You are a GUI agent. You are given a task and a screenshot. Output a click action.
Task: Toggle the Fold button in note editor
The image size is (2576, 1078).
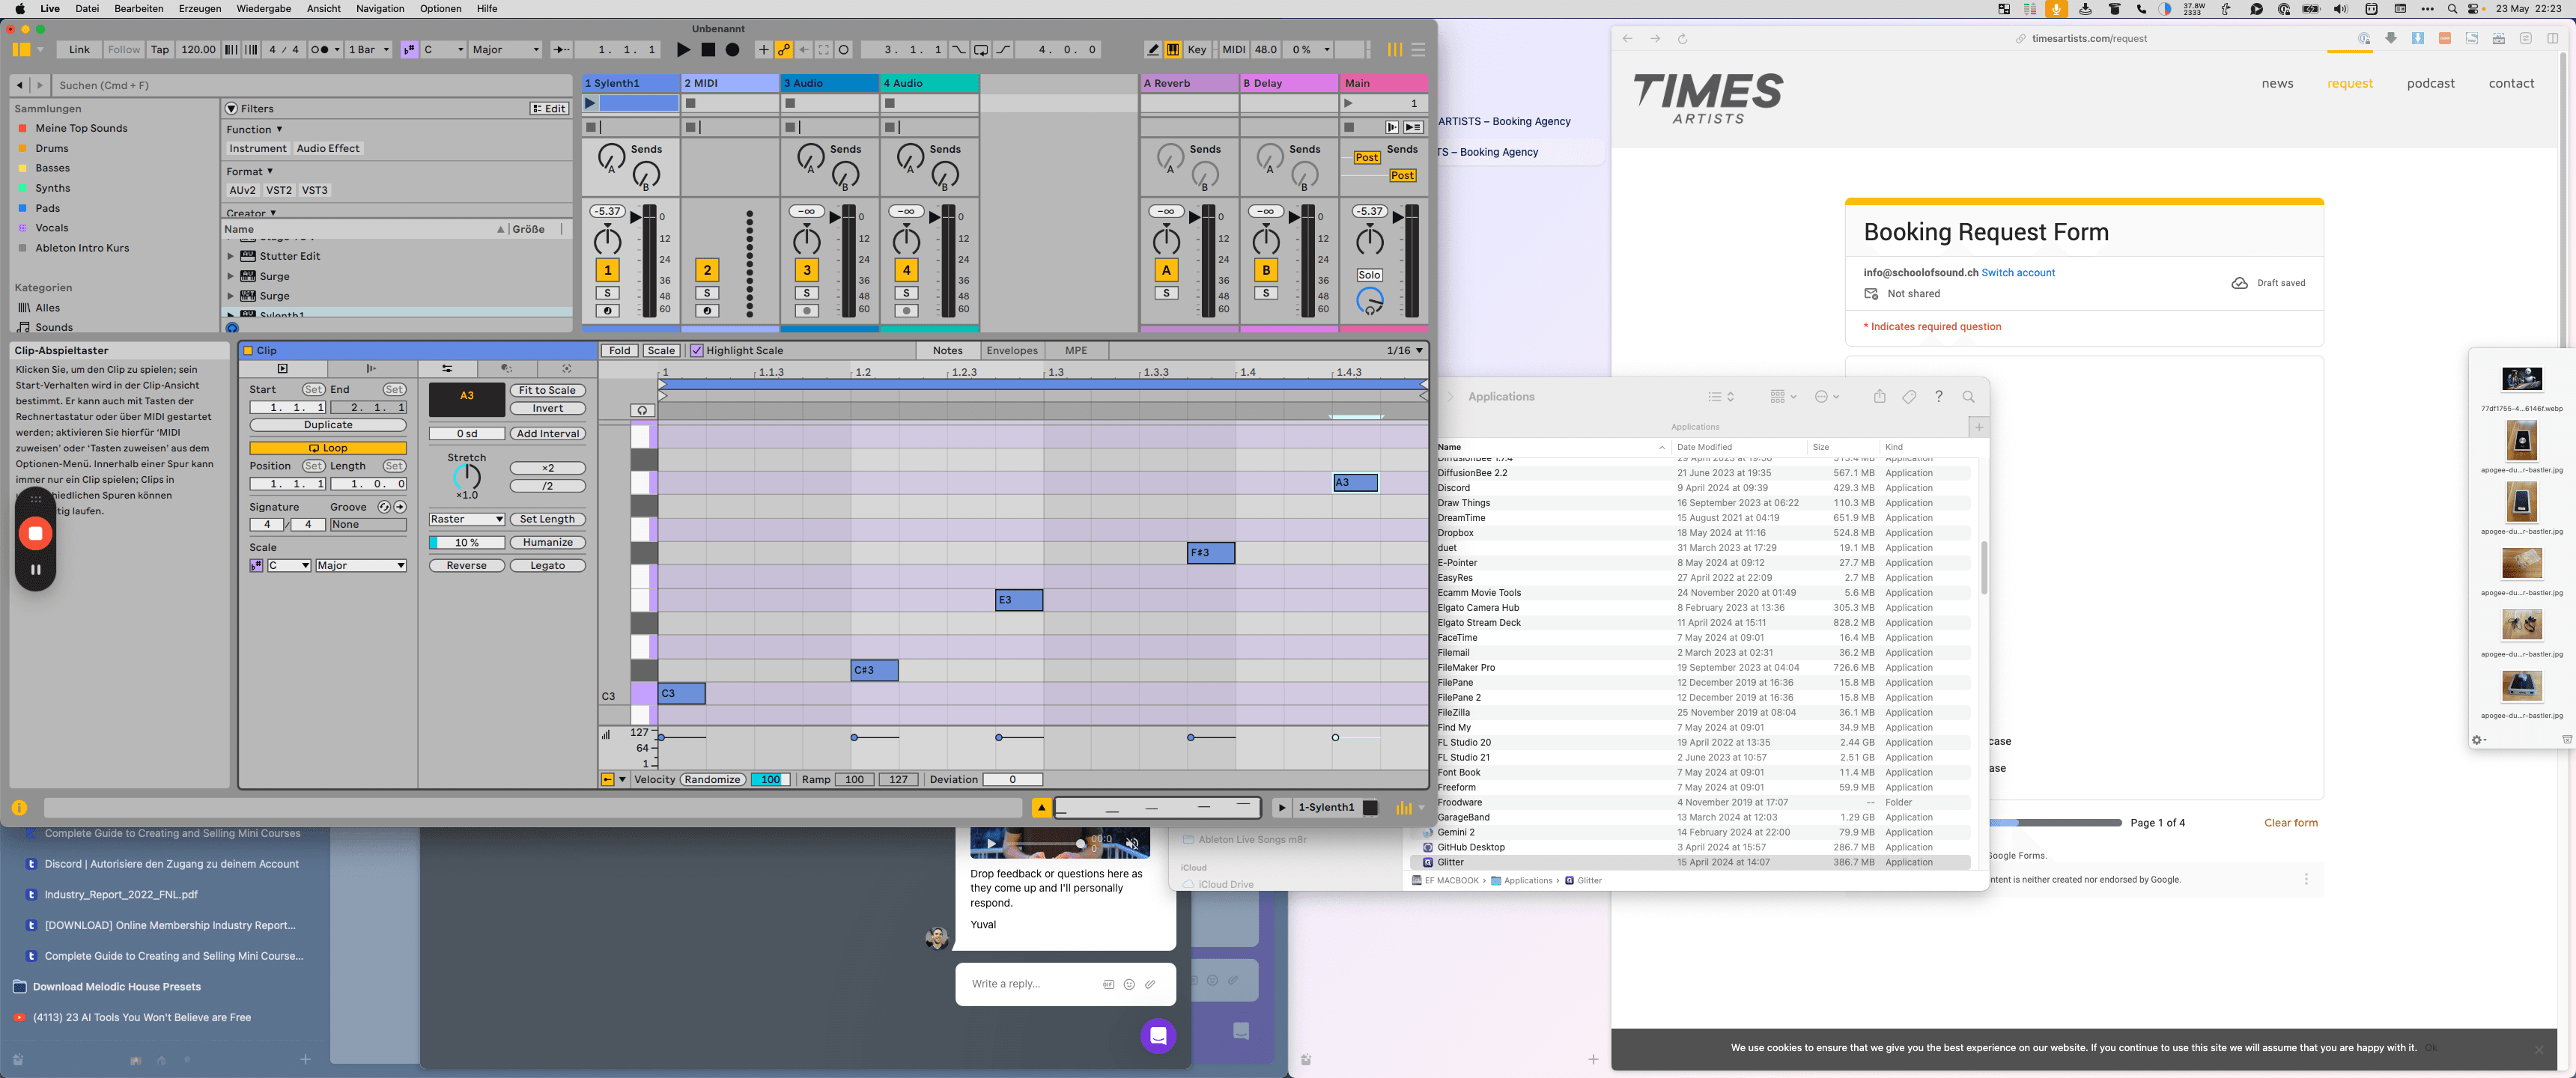(x=620, y=351)
